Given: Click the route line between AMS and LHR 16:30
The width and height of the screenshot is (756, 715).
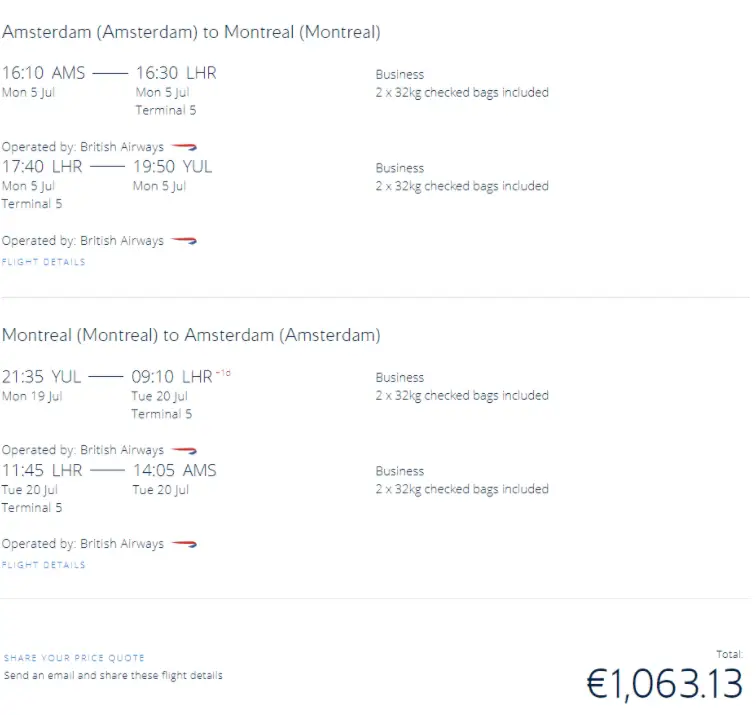Looking at the screenshot, I should pos(110,73).
